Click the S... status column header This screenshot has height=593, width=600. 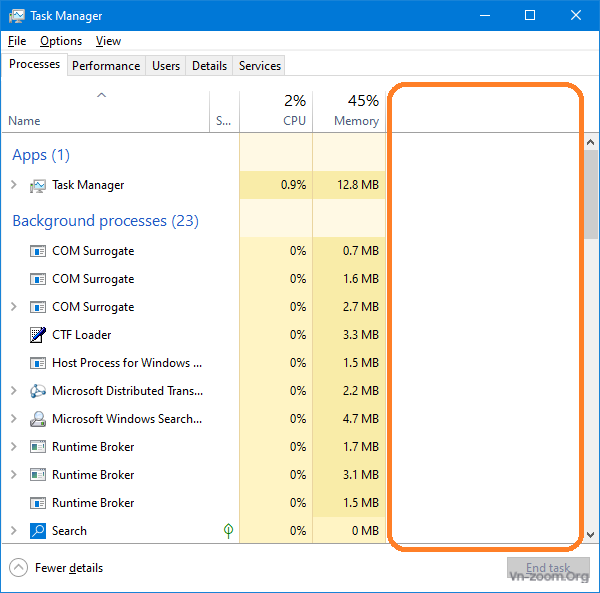click(x=224, y=112)
